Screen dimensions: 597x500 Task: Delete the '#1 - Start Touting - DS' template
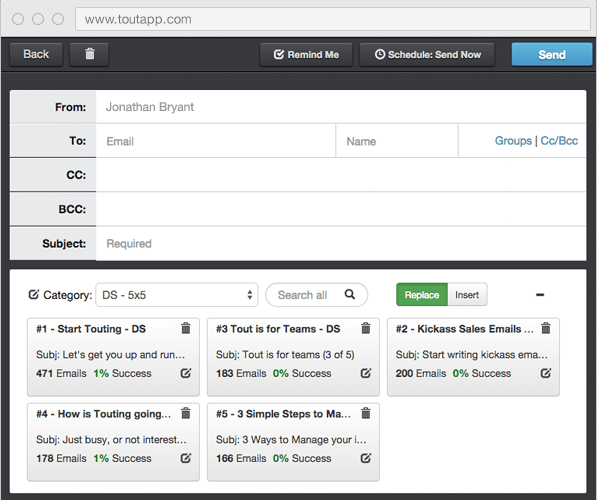[x=186, y=328]
